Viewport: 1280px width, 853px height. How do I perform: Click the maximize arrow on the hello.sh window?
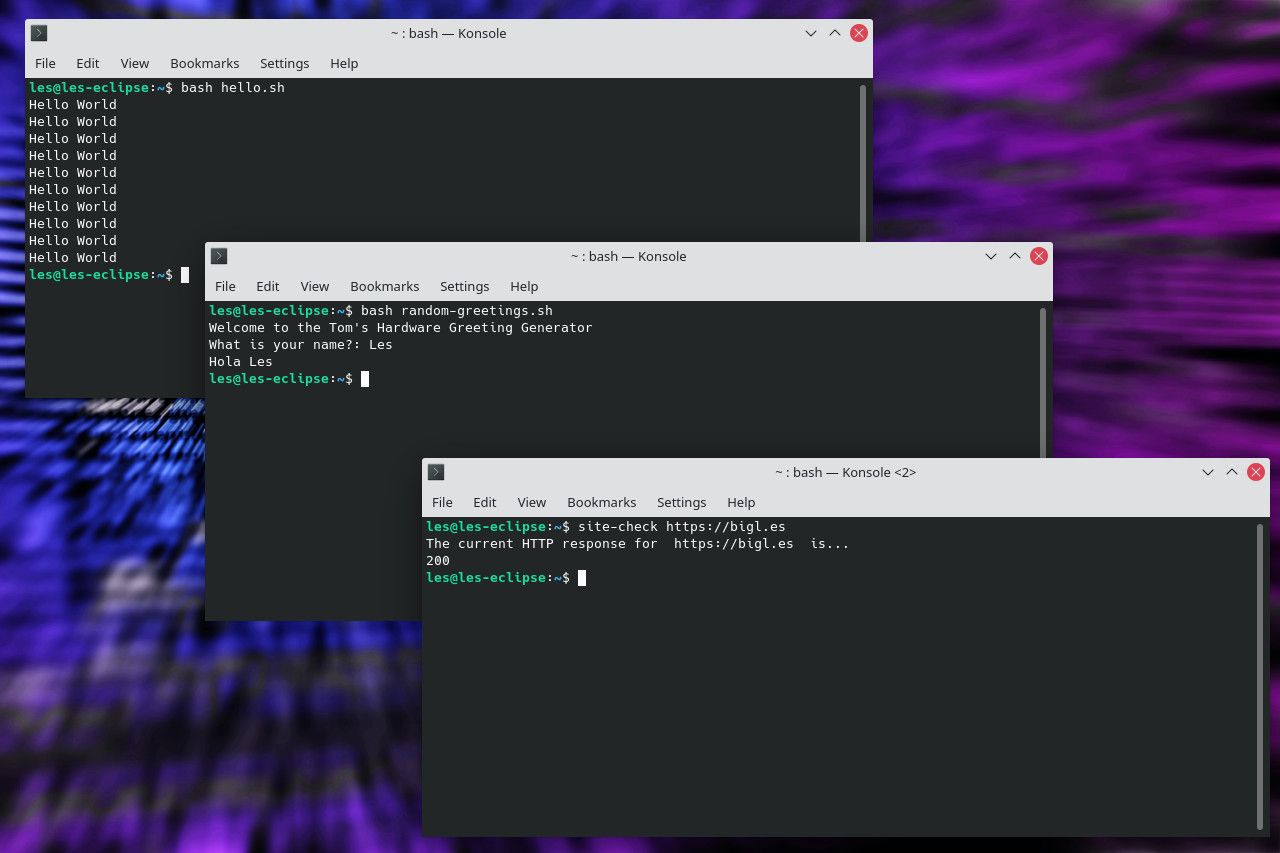(834, 33)
